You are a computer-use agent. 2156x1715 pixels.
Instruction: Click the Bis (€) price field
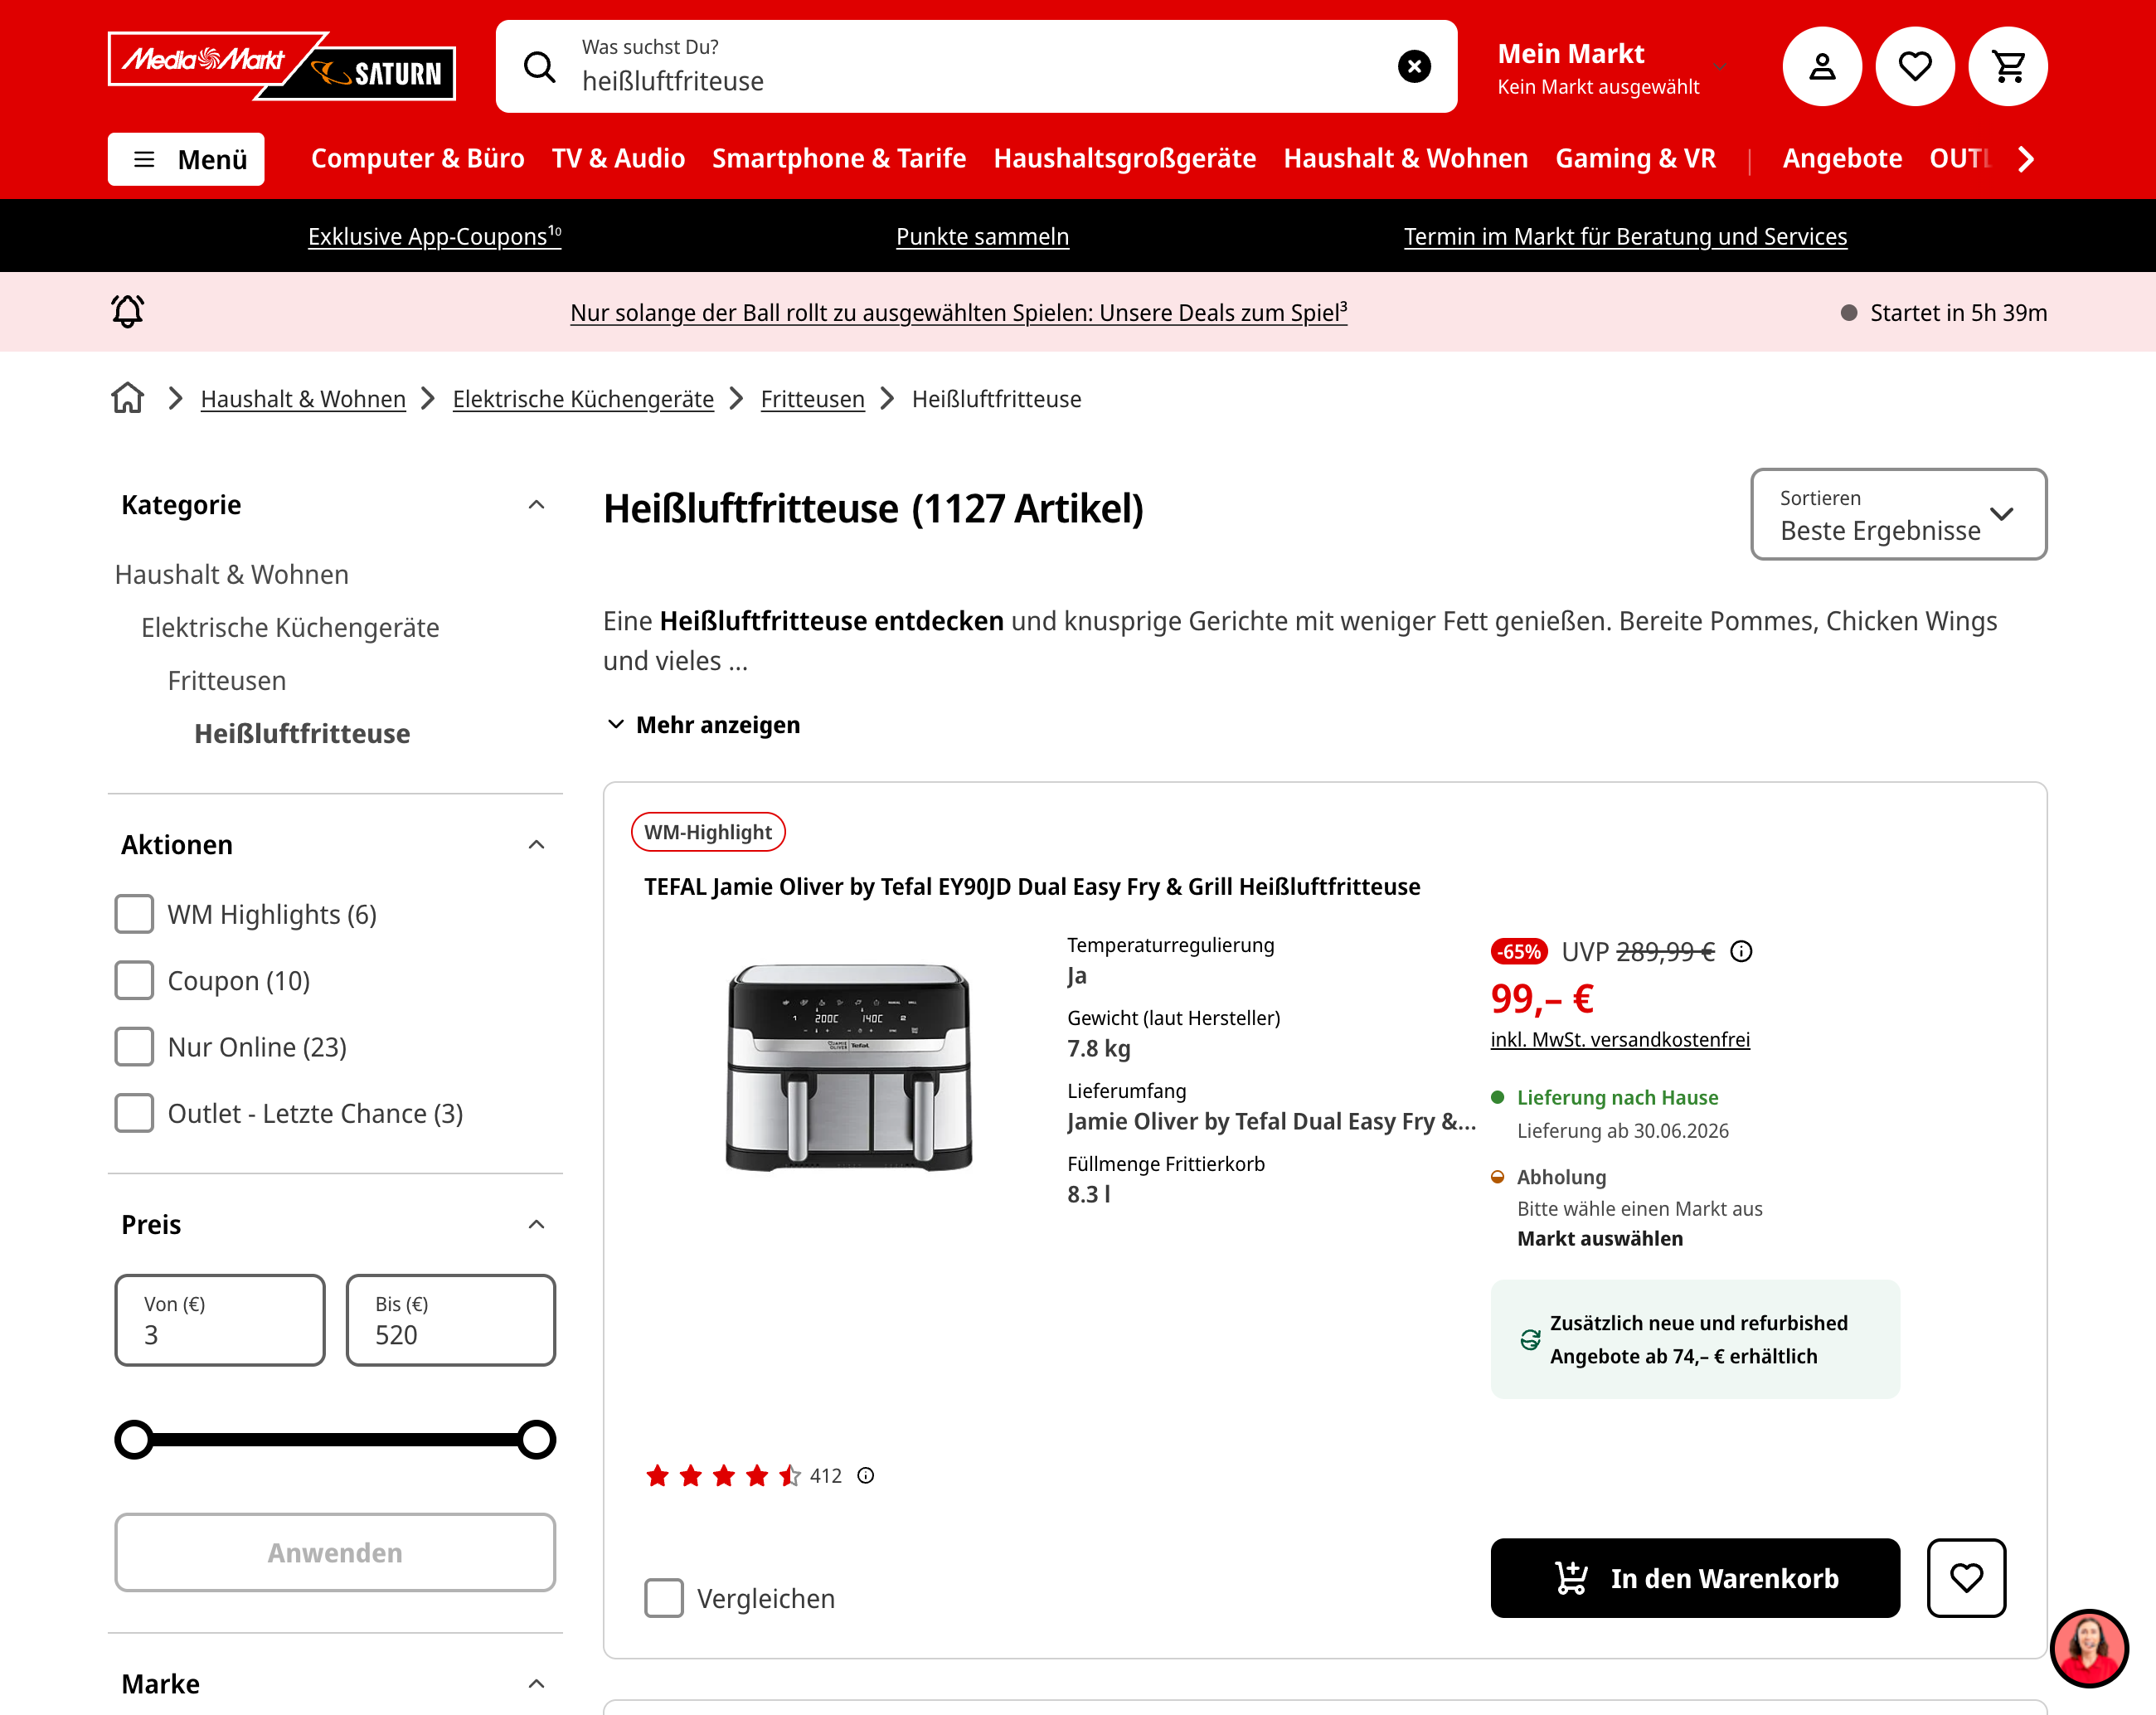point(451,1320)
